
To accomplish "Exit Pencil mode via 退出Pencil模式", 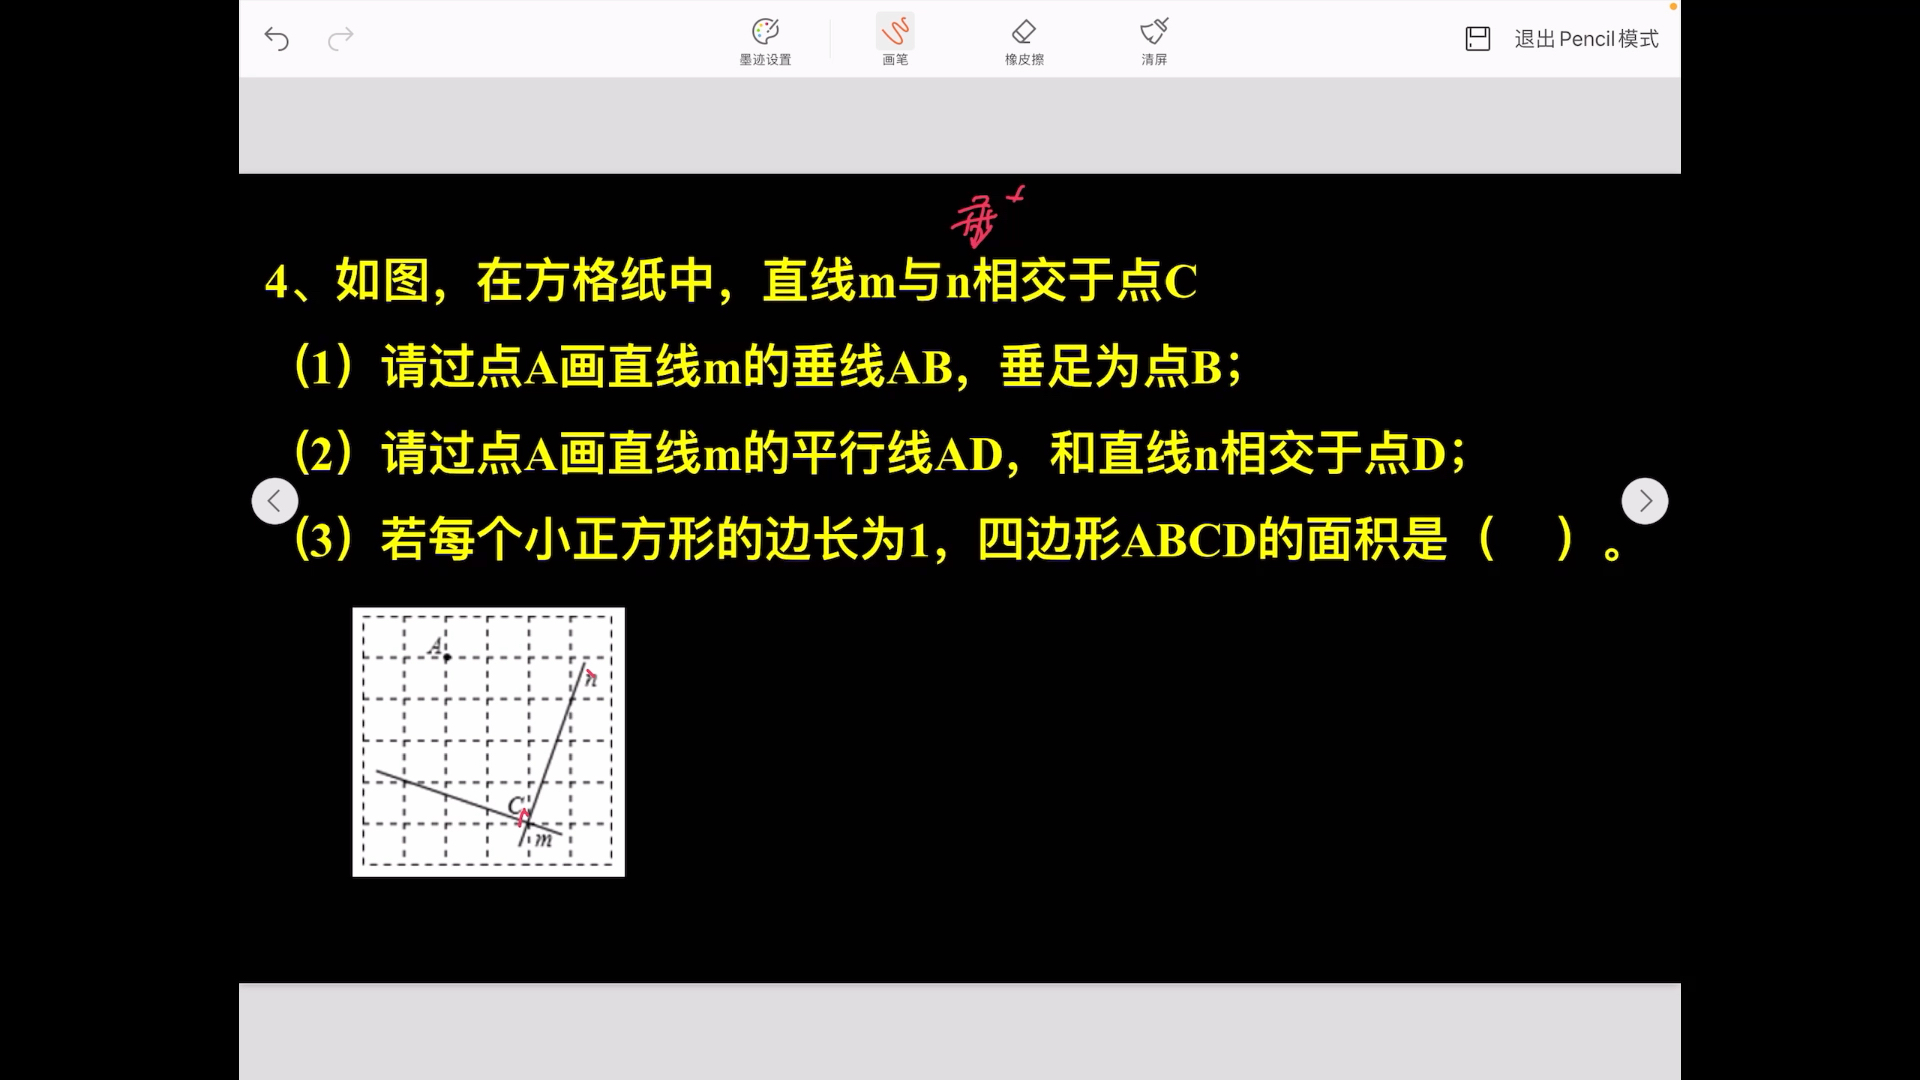I will tap(1586, 39).
